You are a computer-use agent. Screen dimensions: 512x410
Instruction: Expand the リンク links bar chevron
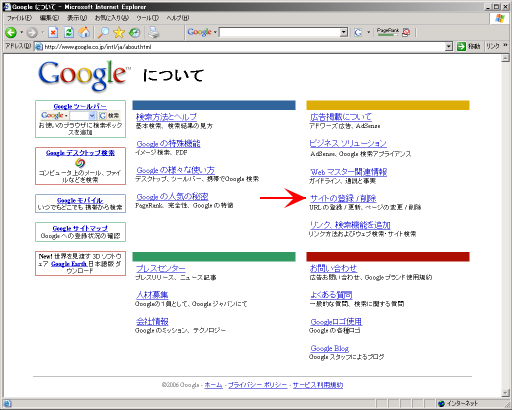[506, 45]
